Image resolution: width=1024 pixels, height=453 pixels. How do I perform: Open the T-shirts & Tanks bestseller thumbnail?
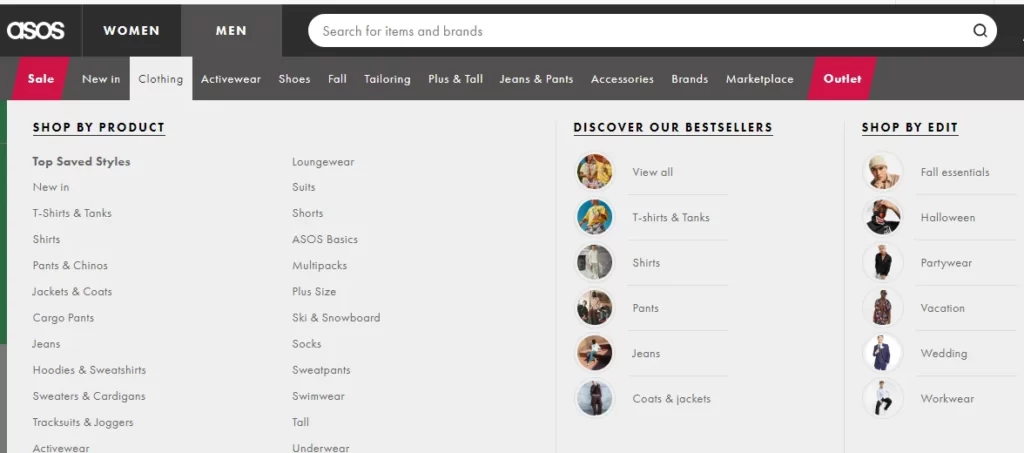point(594,217)
